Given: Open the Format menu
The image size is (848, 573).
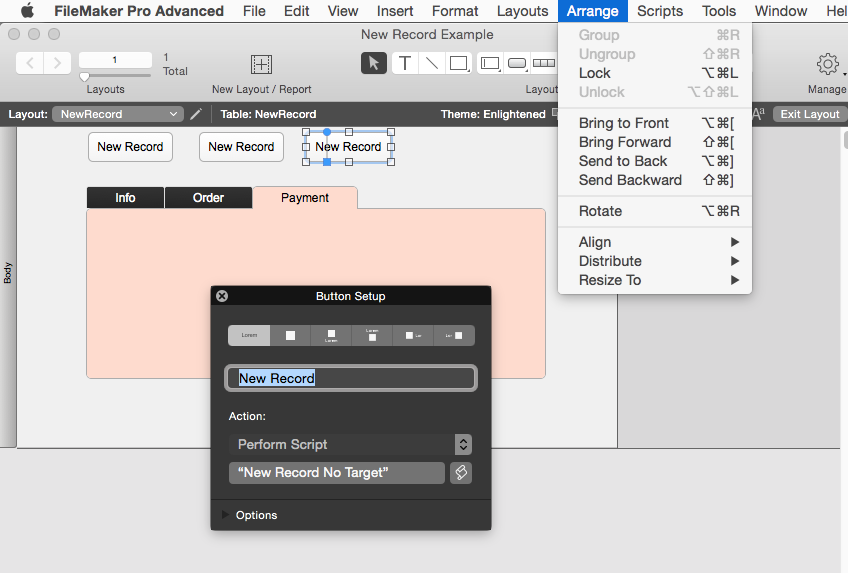Looking at the screenshot, I should 455,11.
